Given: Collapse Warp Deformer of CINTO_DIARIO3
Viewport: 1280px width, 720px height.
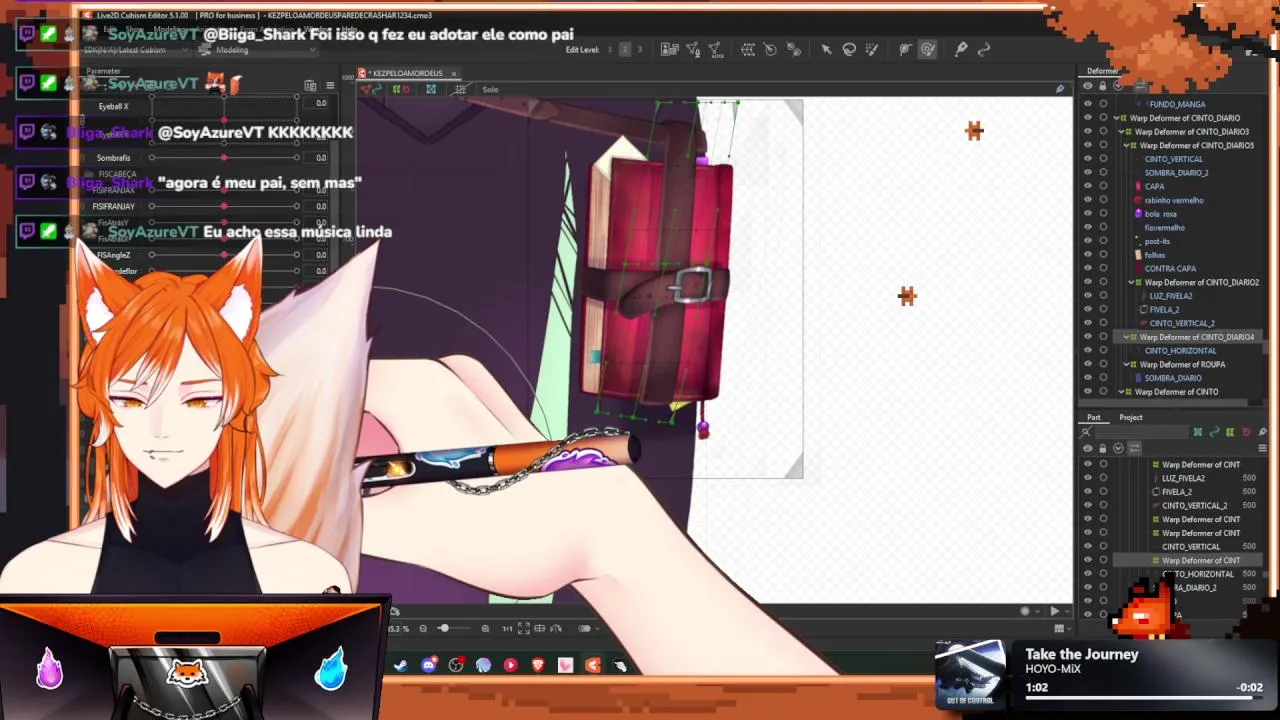Looking at the screenshot, I should pyautogui.click(x=1123, y=132).
